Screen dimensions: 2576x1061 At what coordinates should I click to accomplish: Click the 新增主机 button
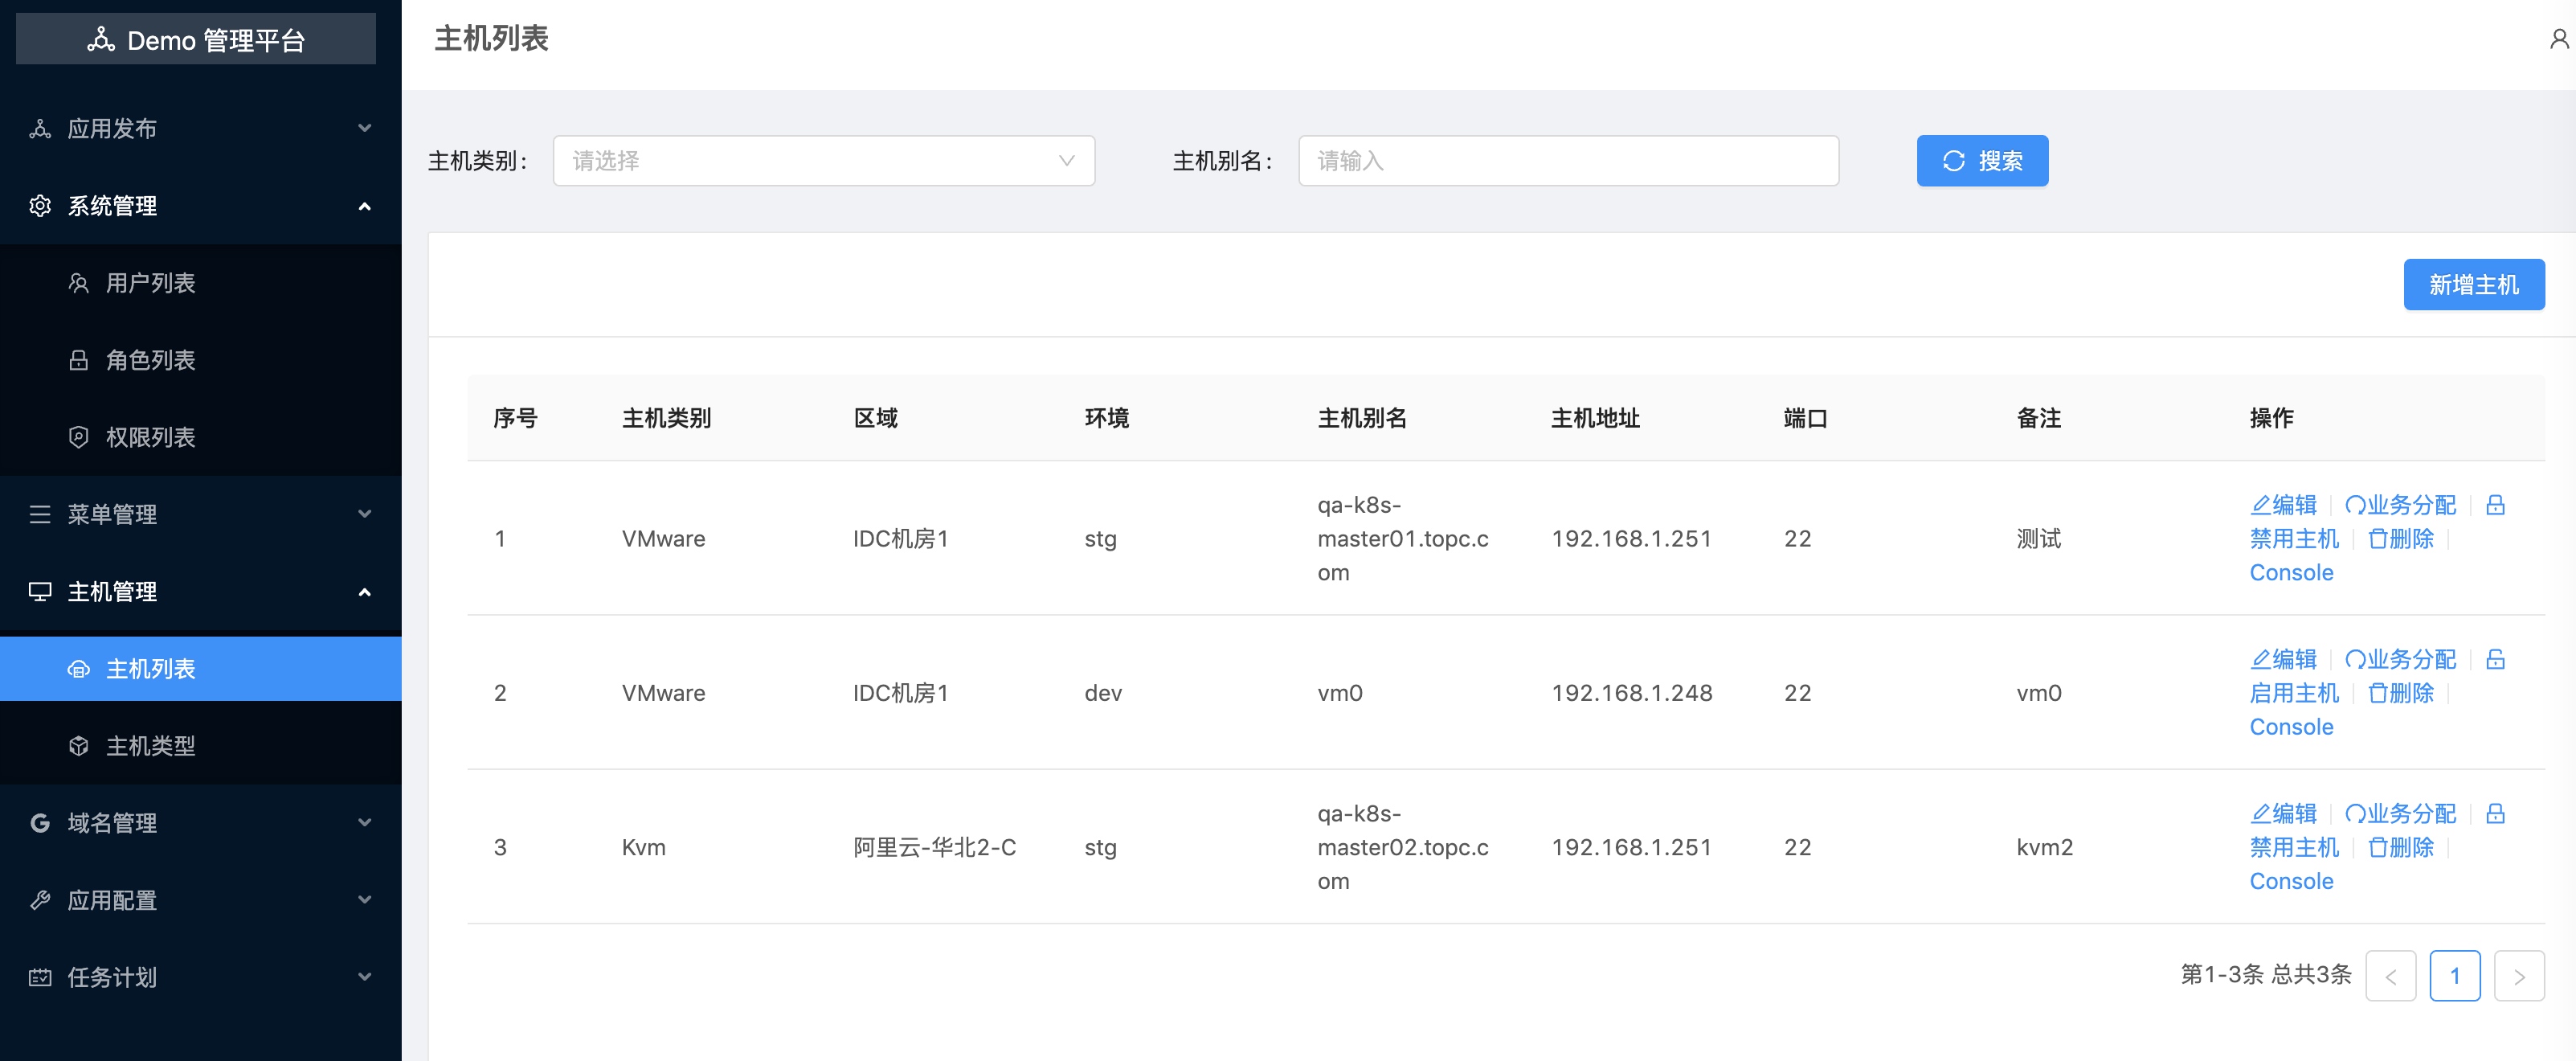2473,285
